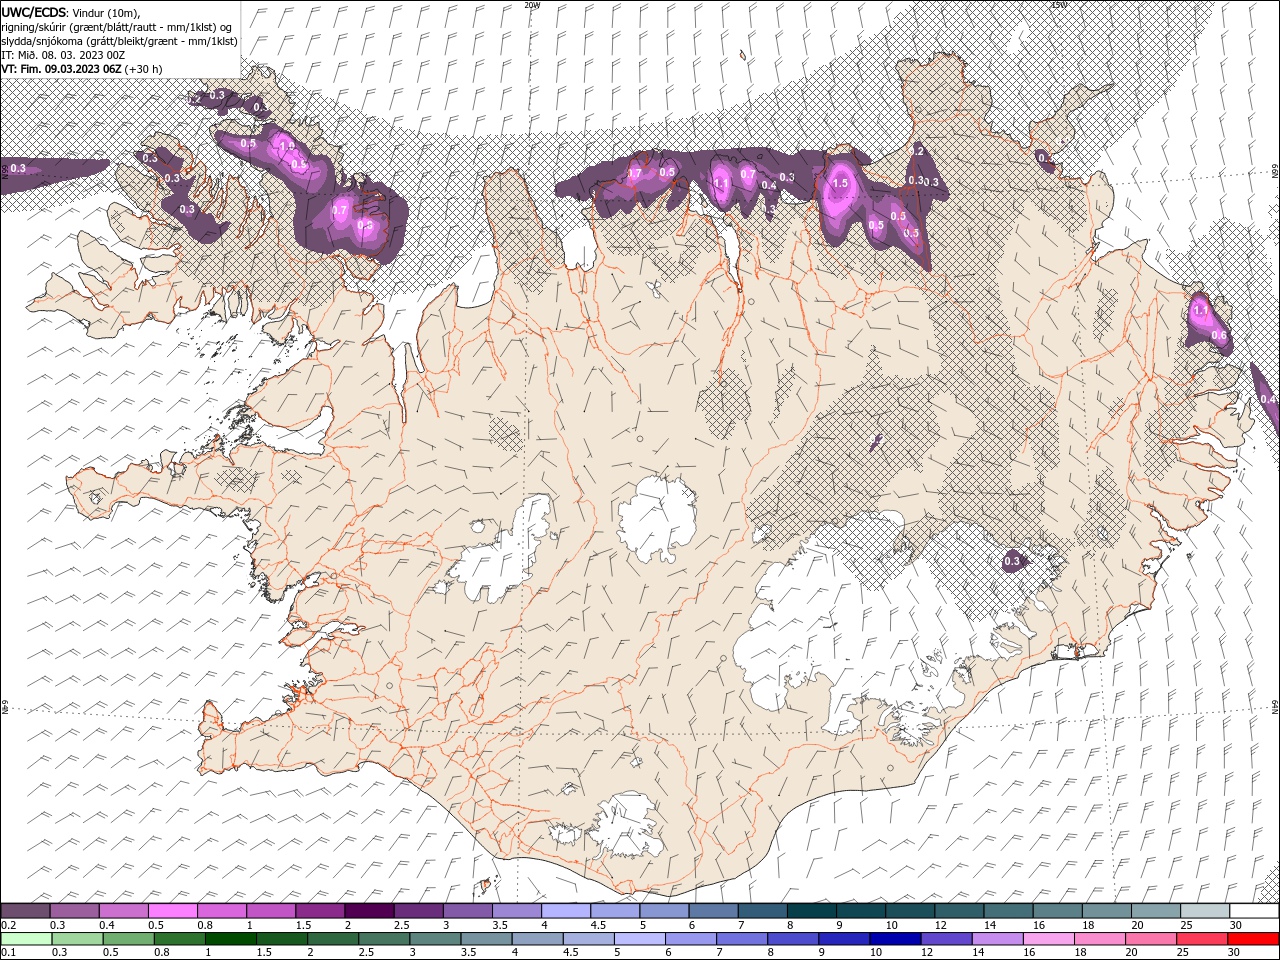Click the 'IT: Mið. 08. 03. 2023 00Z' line
Screen dimensions: 1280x960
coord(63,55)
